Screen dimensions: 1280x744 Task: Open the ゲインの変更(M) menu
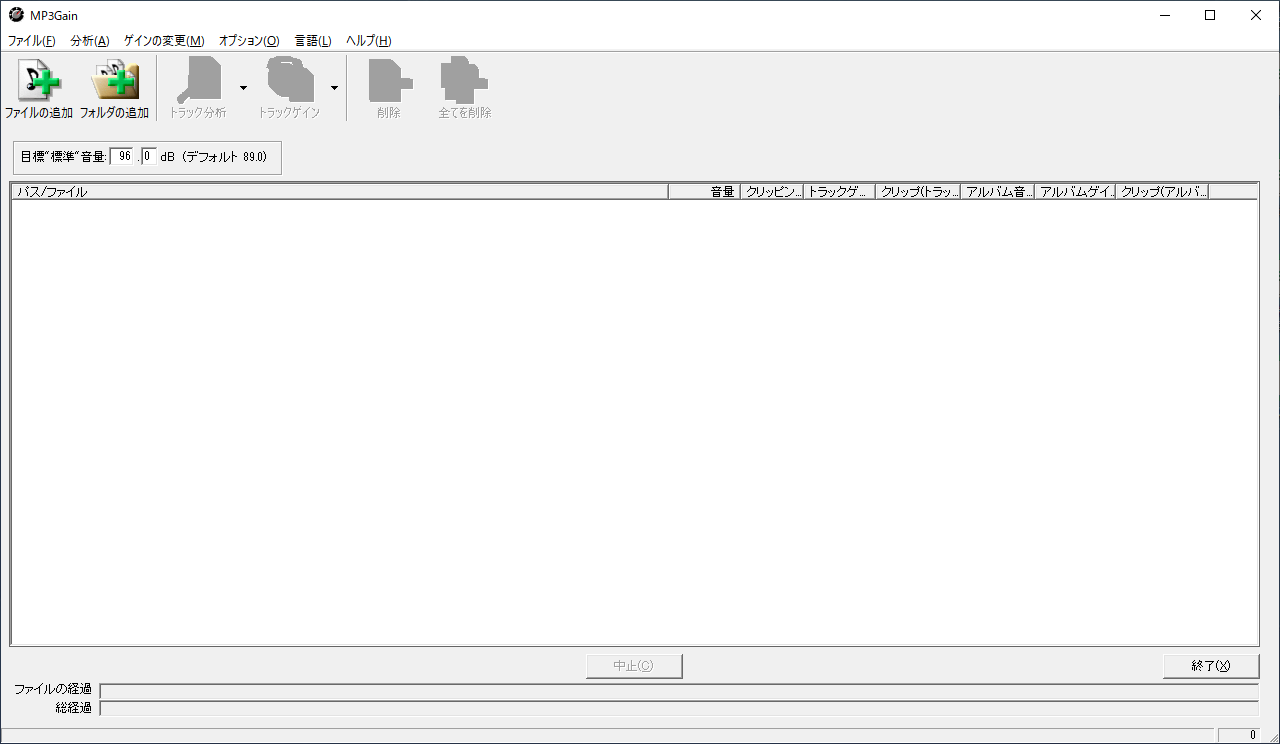(164, 41)
